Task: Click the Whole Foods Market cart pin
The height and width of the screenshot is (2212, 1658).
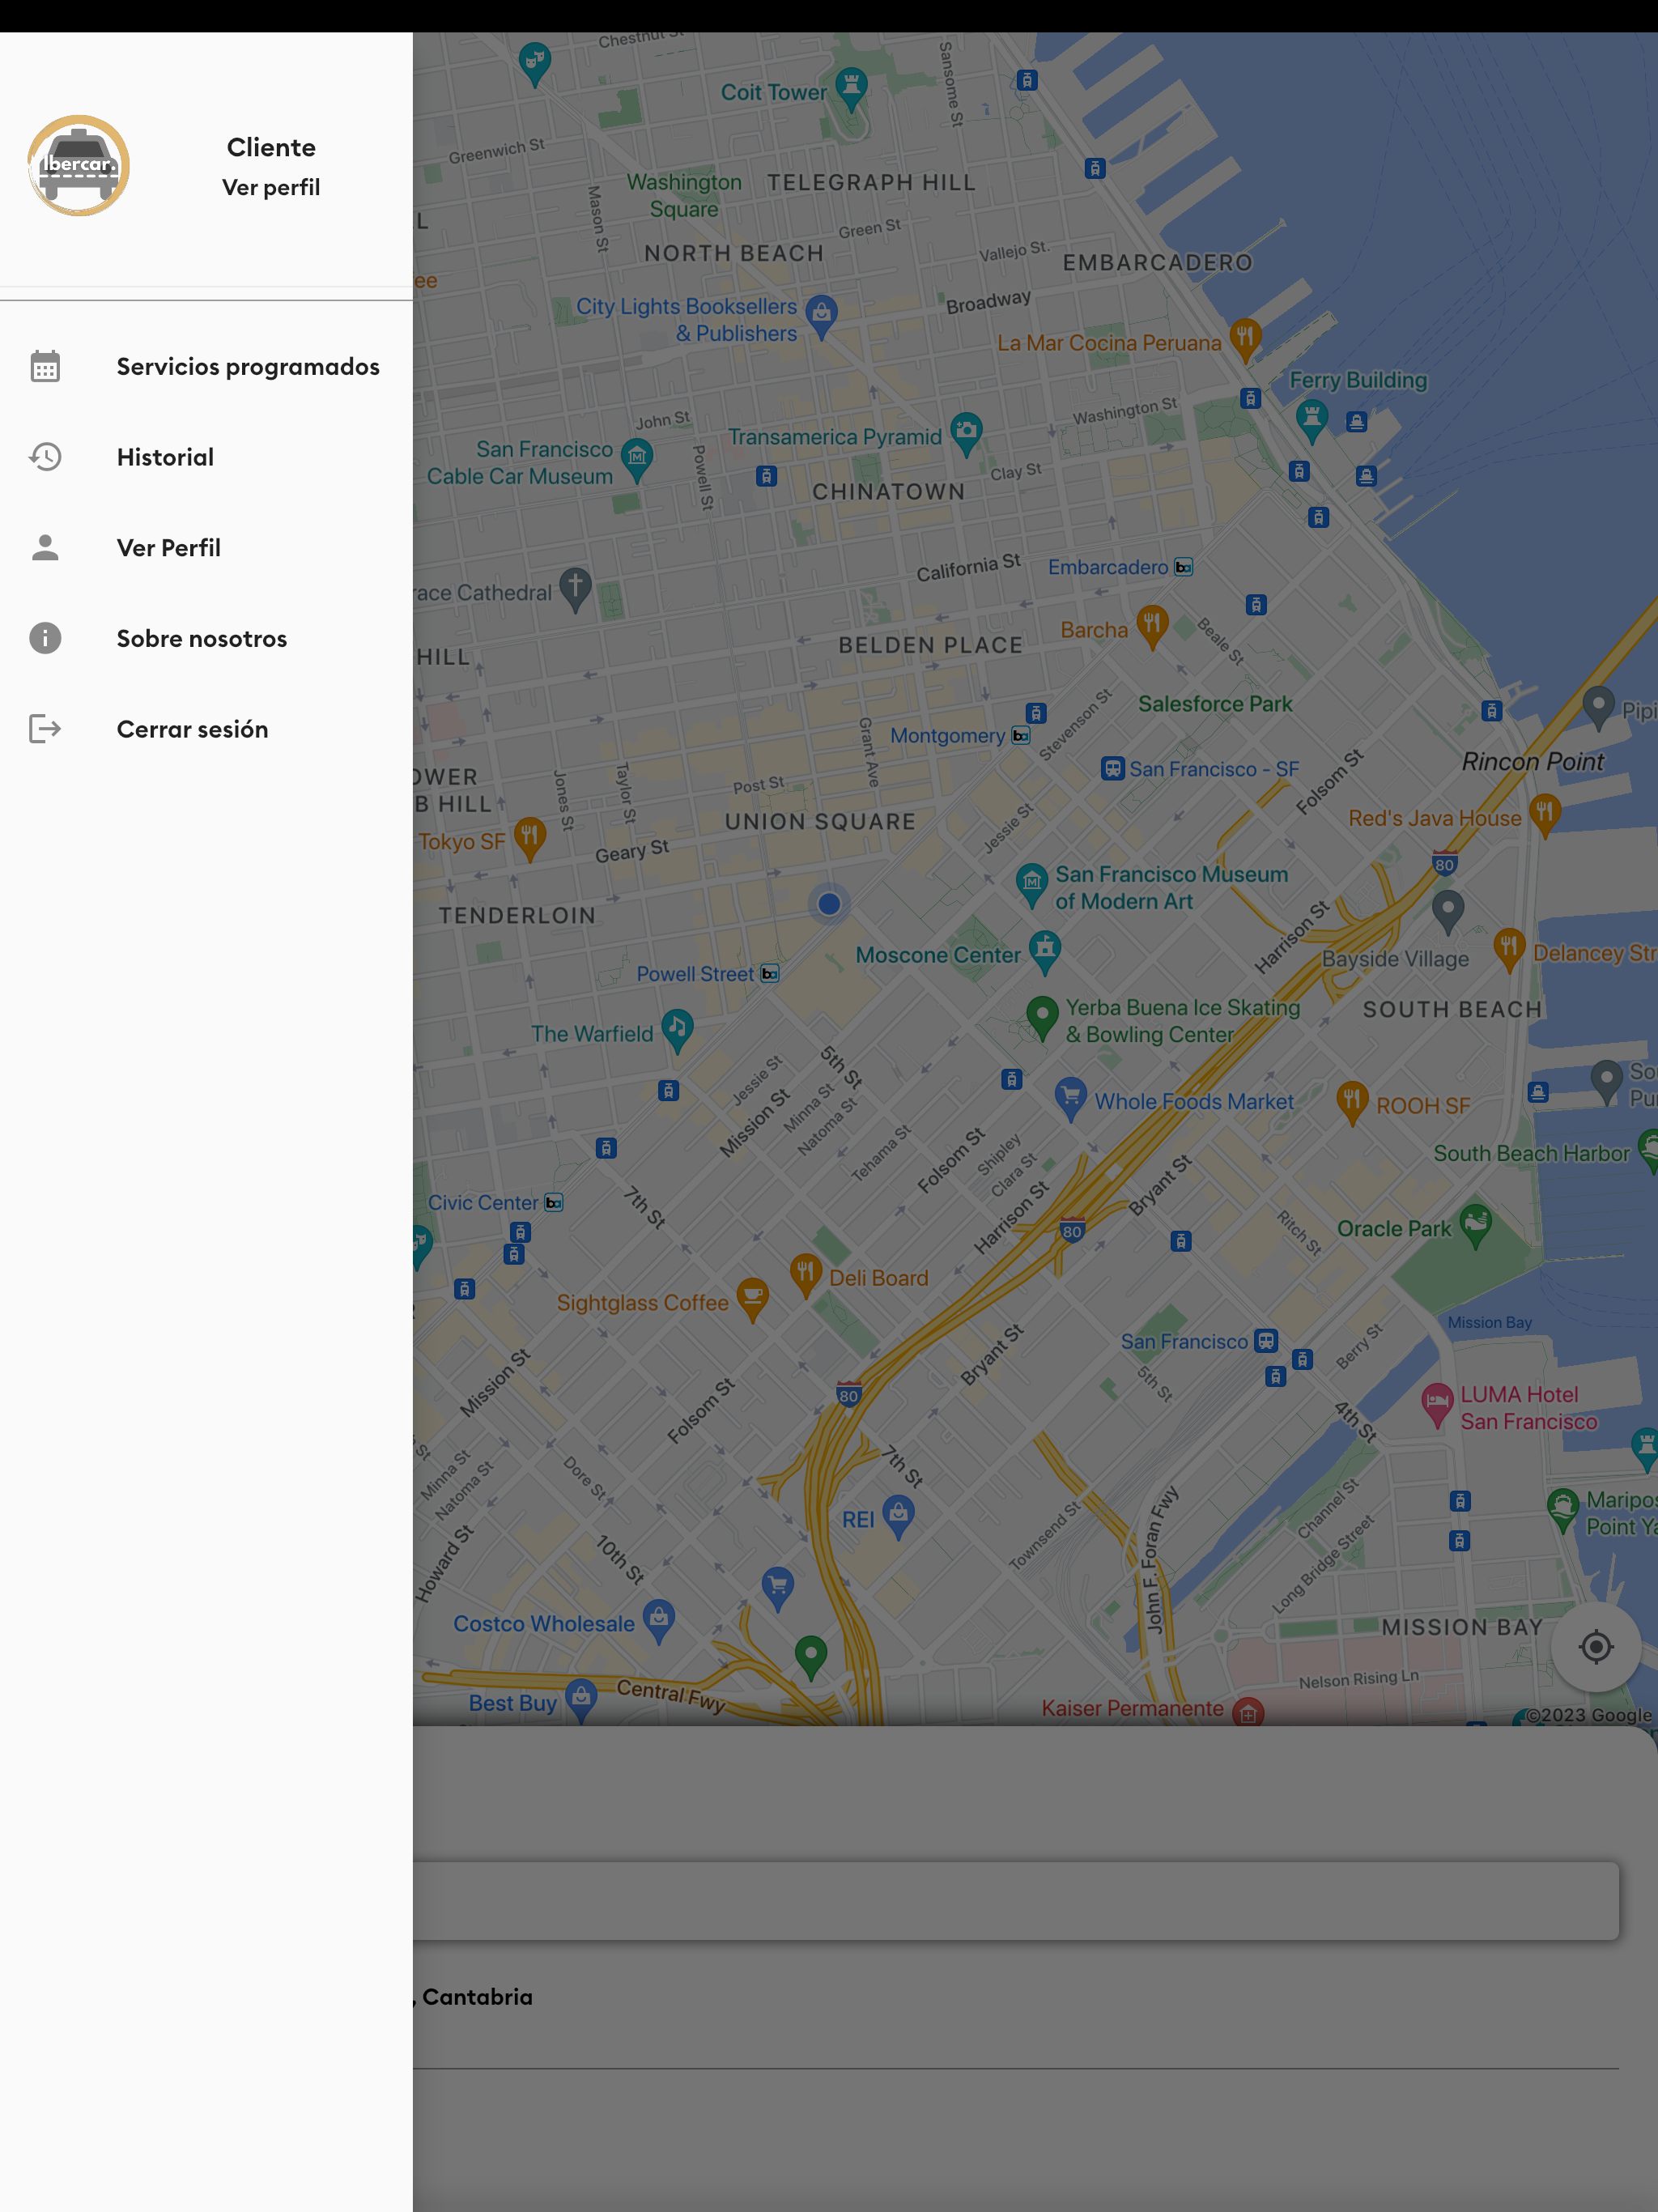Action: pyautogui.click(x=1071, y=1098)
